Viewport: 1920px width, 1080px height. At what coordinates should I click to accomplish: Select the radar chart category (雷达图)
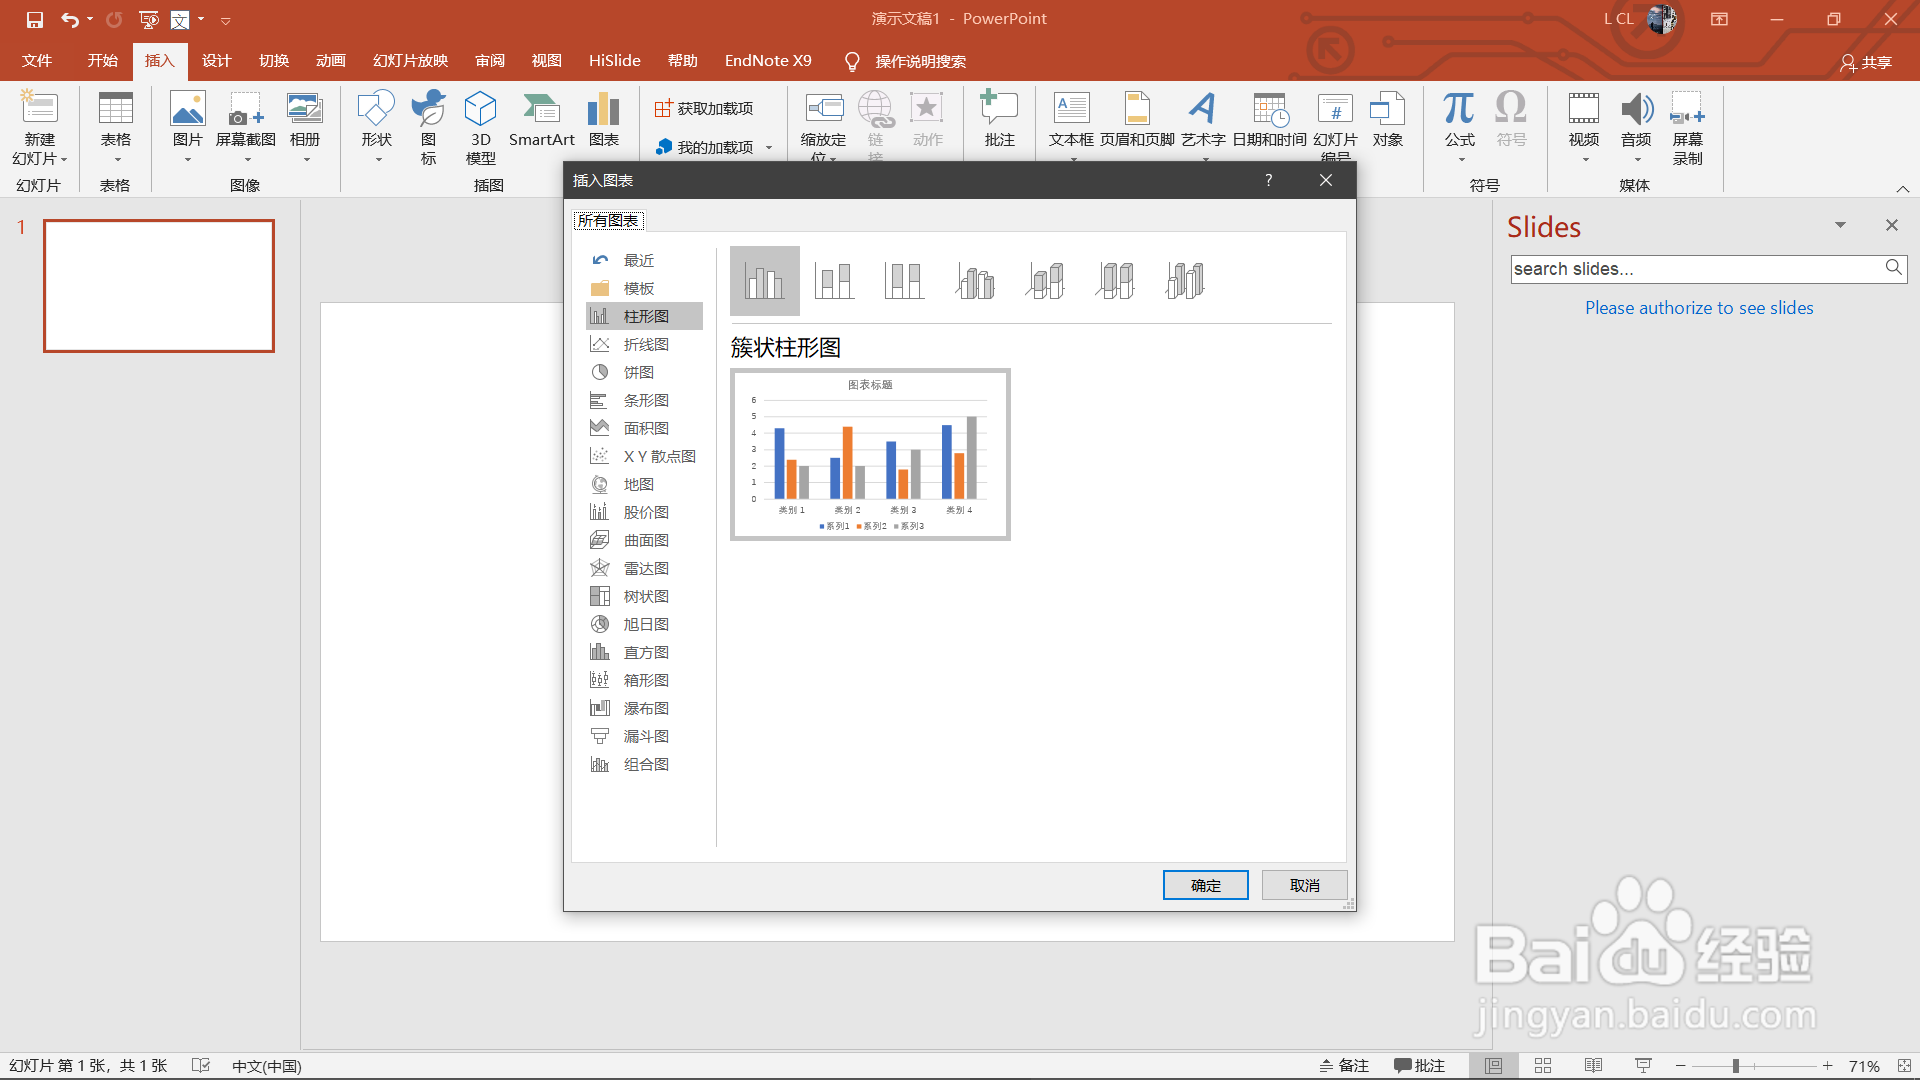pyautogui.click(x=645, y=568)
